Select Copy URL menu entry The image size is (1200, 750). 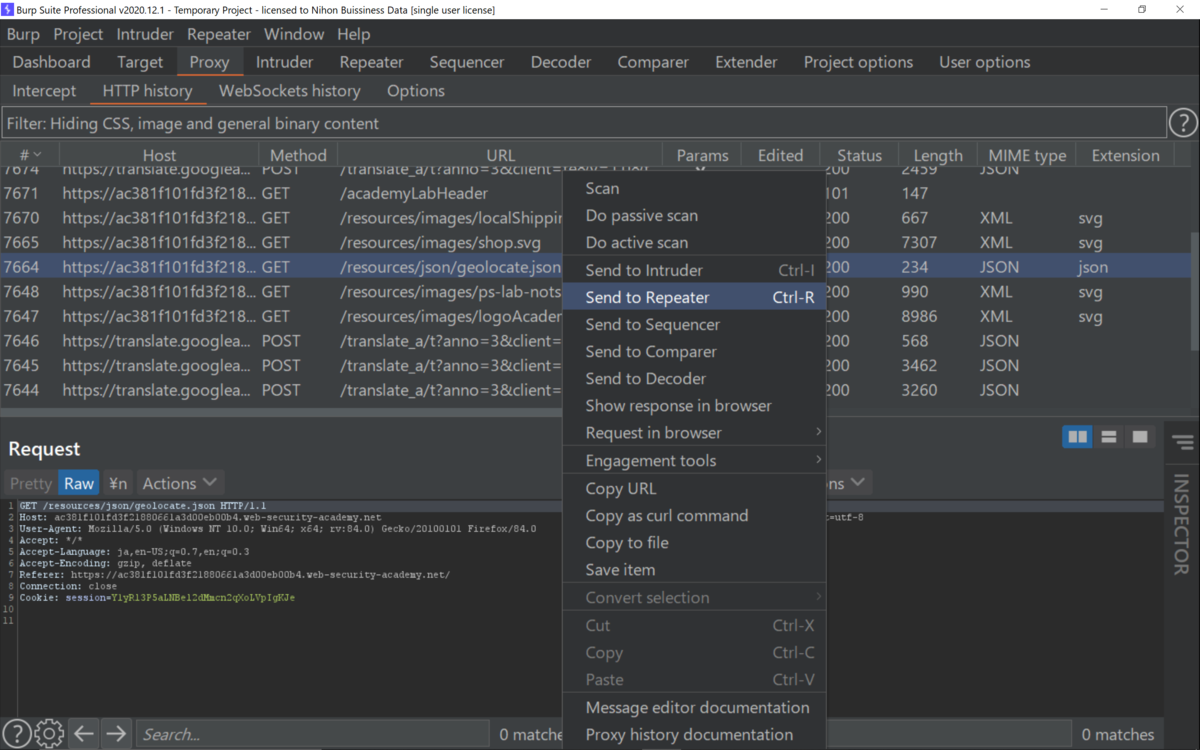click(x=695, y=489)
